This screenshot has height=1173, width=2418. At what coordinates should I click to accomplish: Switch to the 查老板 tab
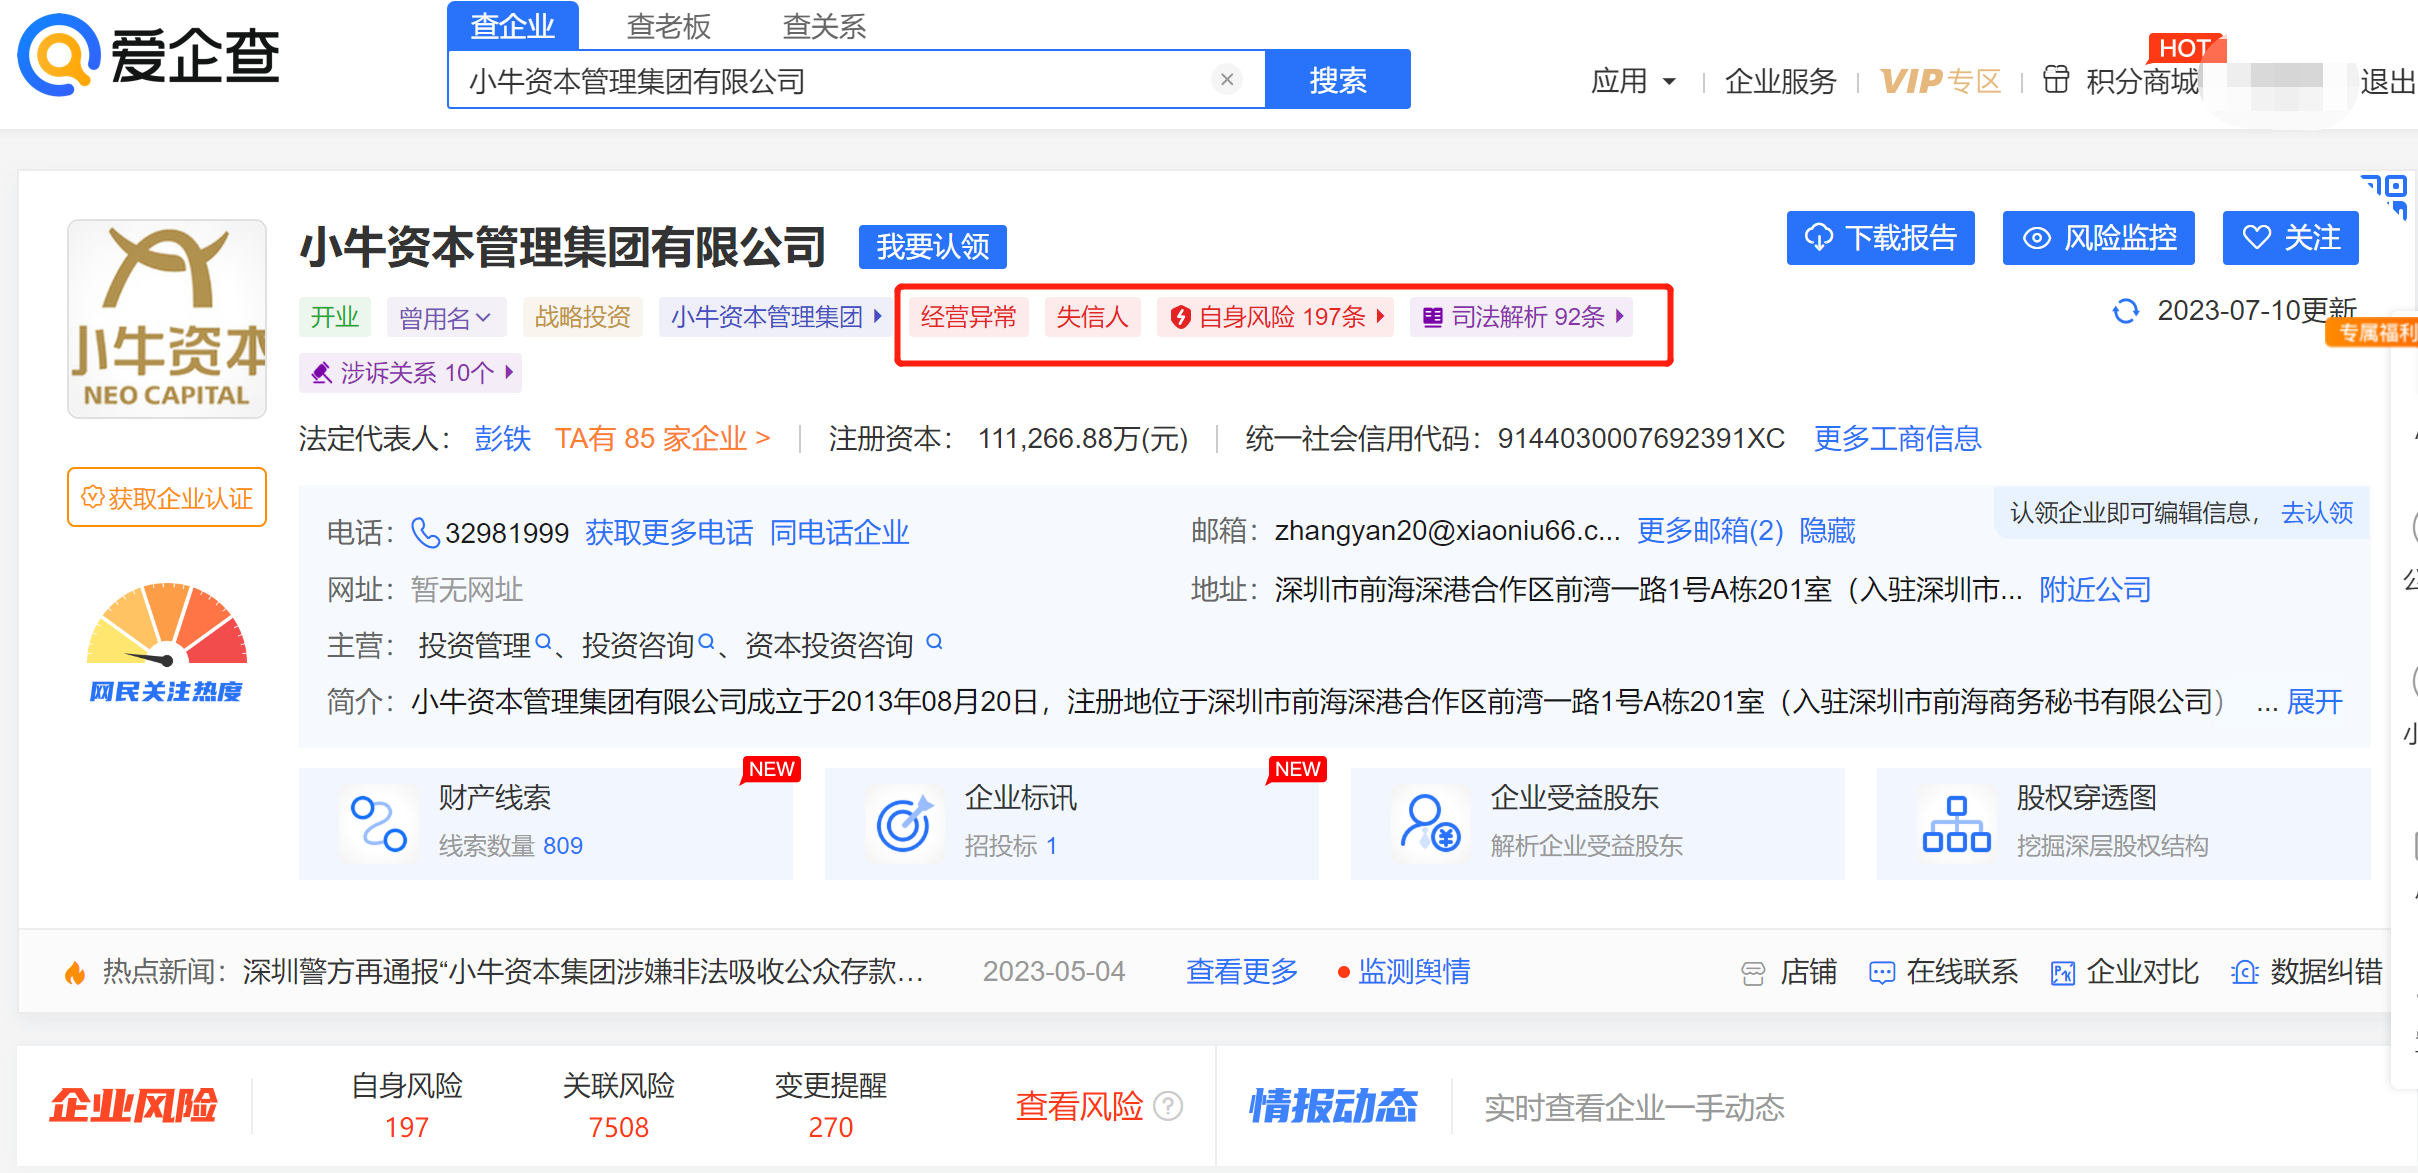coord(668,26)
